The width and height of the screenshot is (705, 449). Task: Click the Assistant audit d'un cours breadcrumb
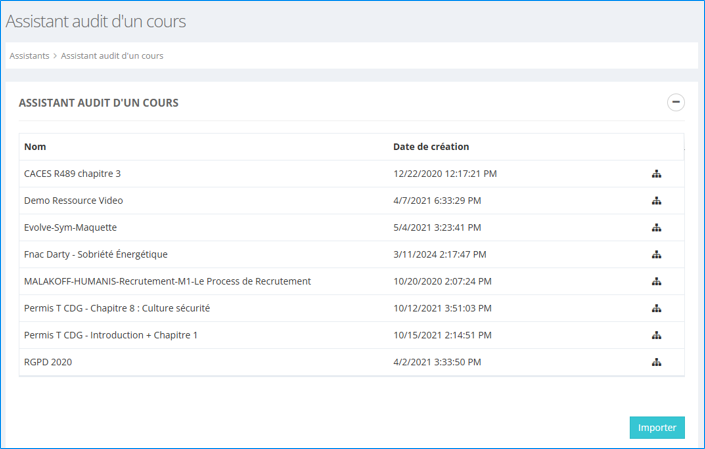pyautogui.click(x=112, y=56)
